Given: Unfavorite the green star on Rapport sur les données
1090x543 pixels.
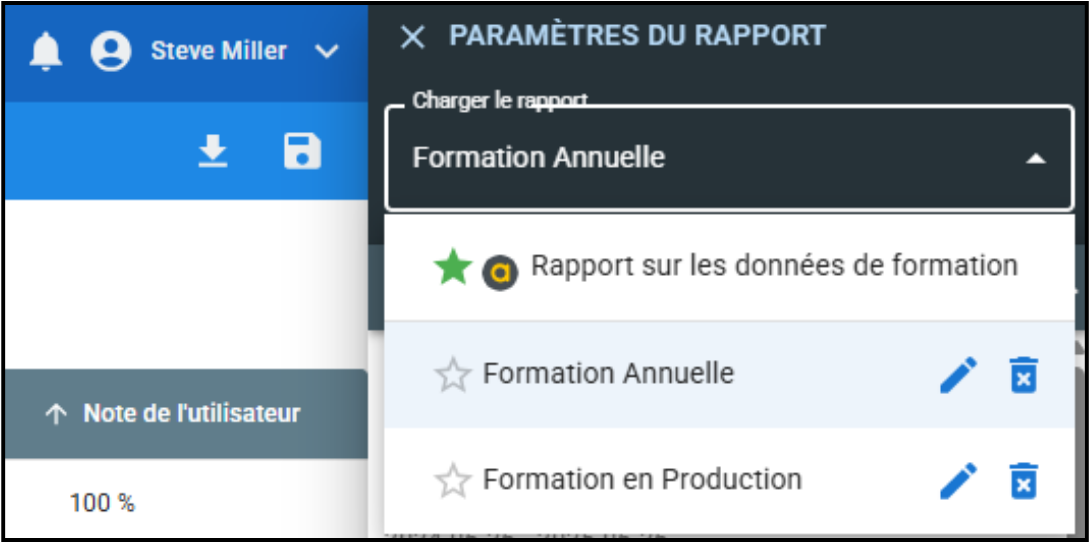Looking at the screenshot, I should click(x=452, y=268).
